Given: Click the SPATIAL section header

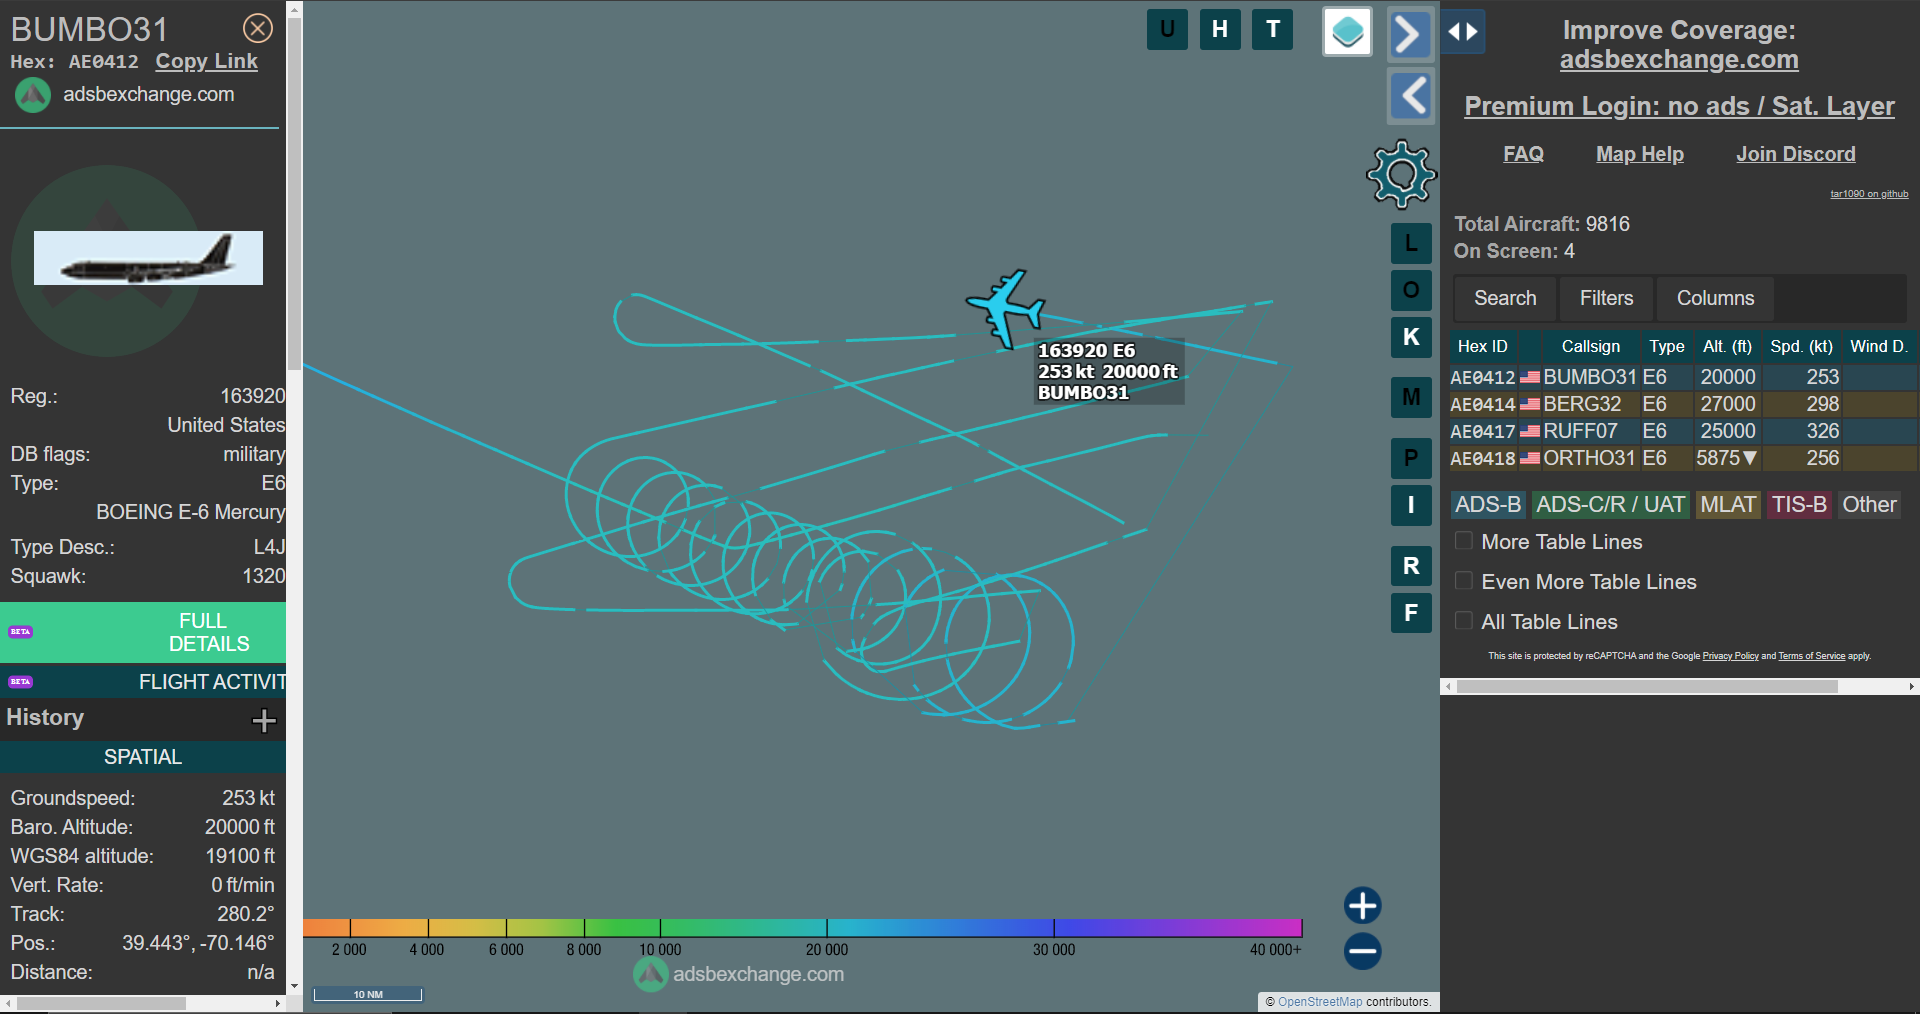Looking at the screenshot, I should [x=143, y=757].
